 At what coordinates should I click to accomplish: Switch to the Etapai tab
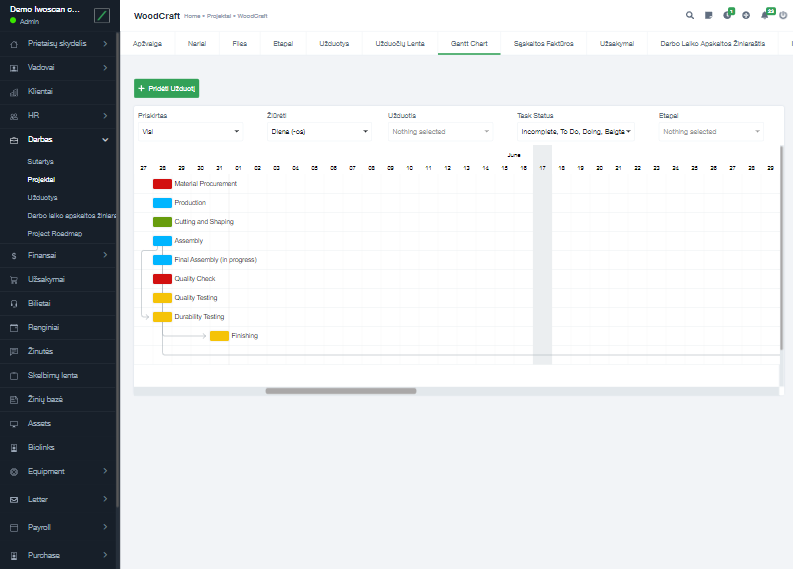tap(283, 44)
